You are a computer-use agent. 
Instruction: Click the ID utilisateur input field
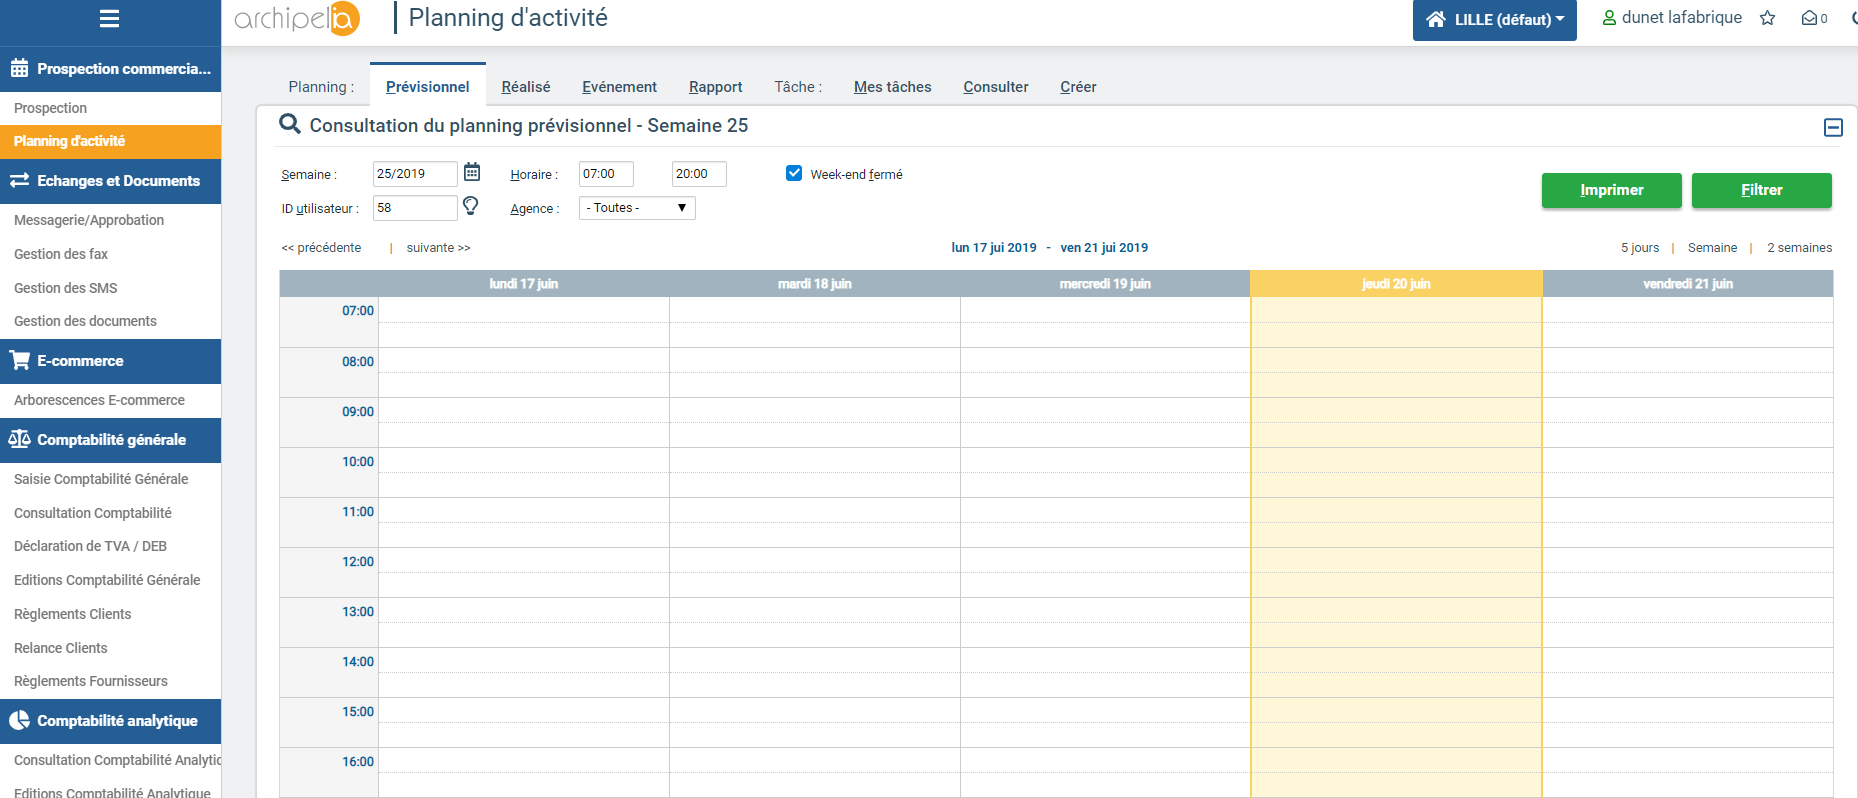coord(414,208)
